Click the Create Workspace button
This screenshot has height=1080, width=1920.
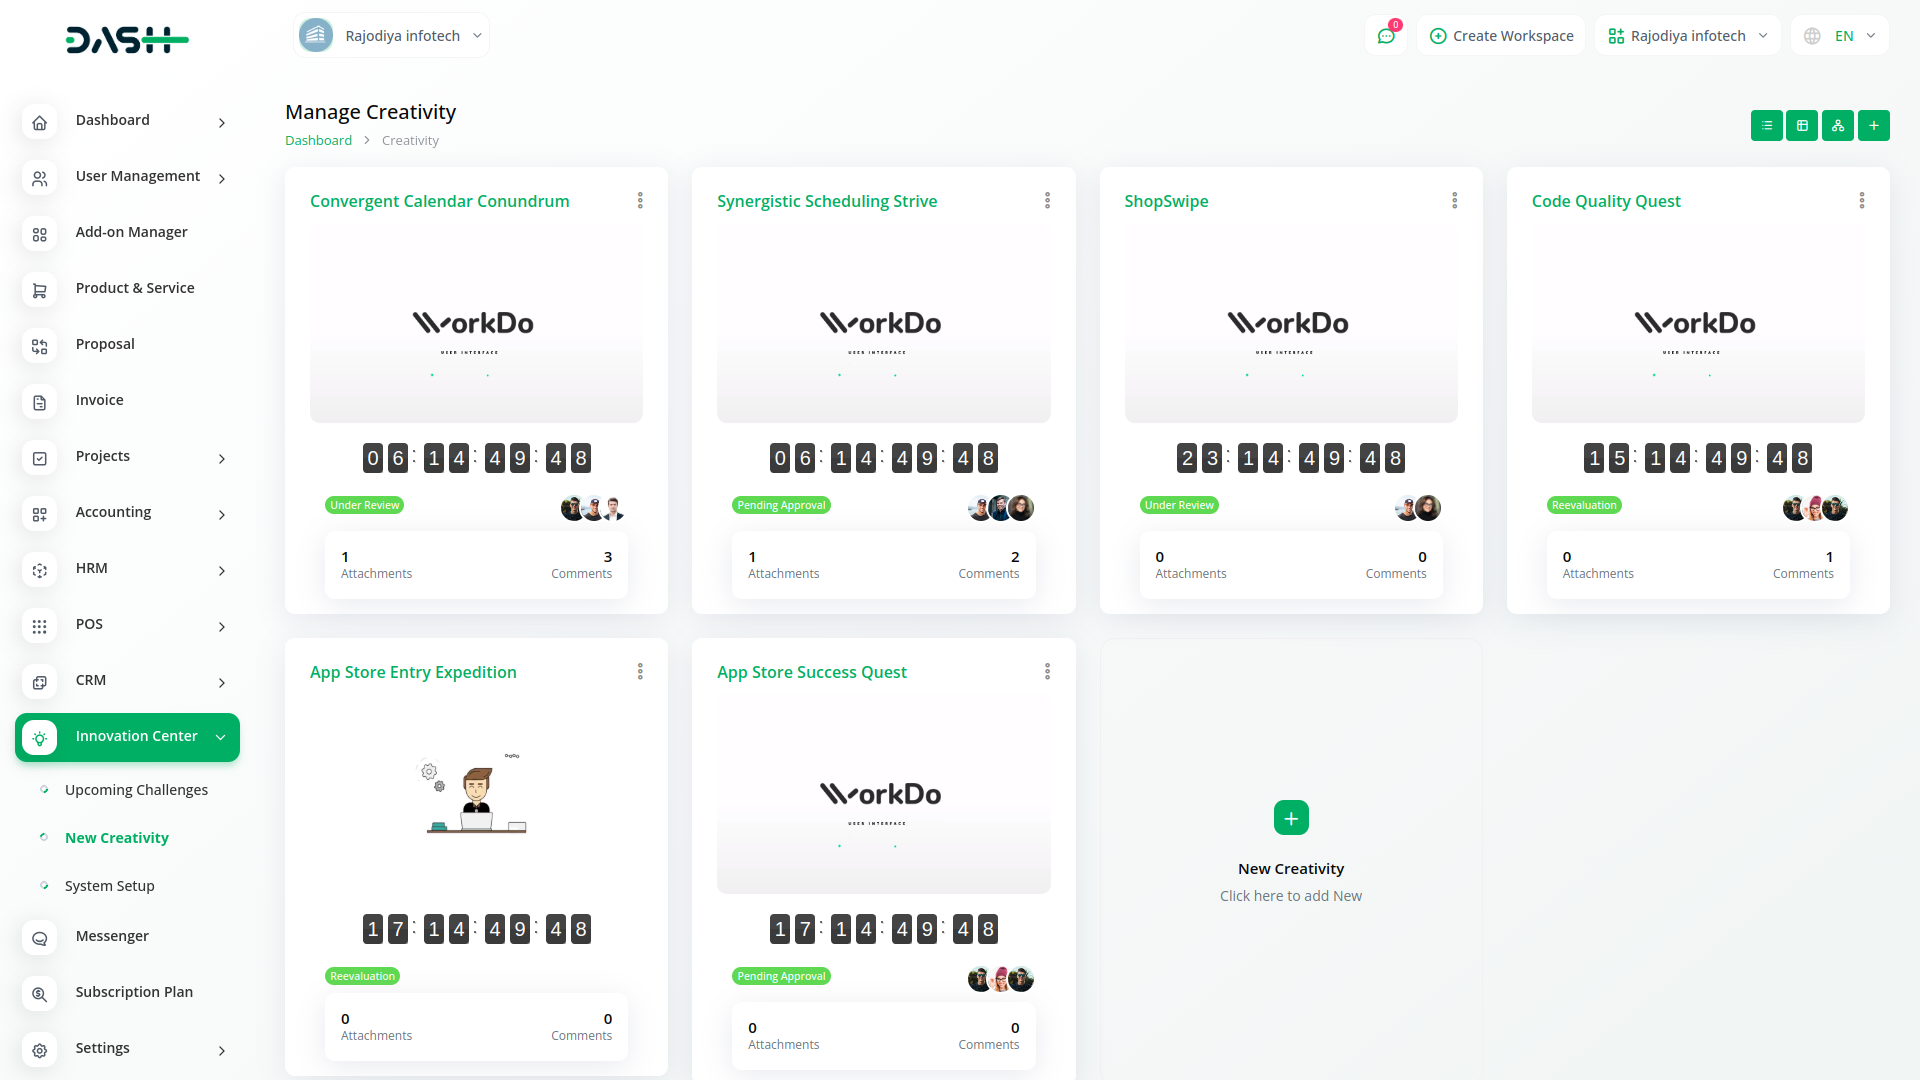(1501, 36)
